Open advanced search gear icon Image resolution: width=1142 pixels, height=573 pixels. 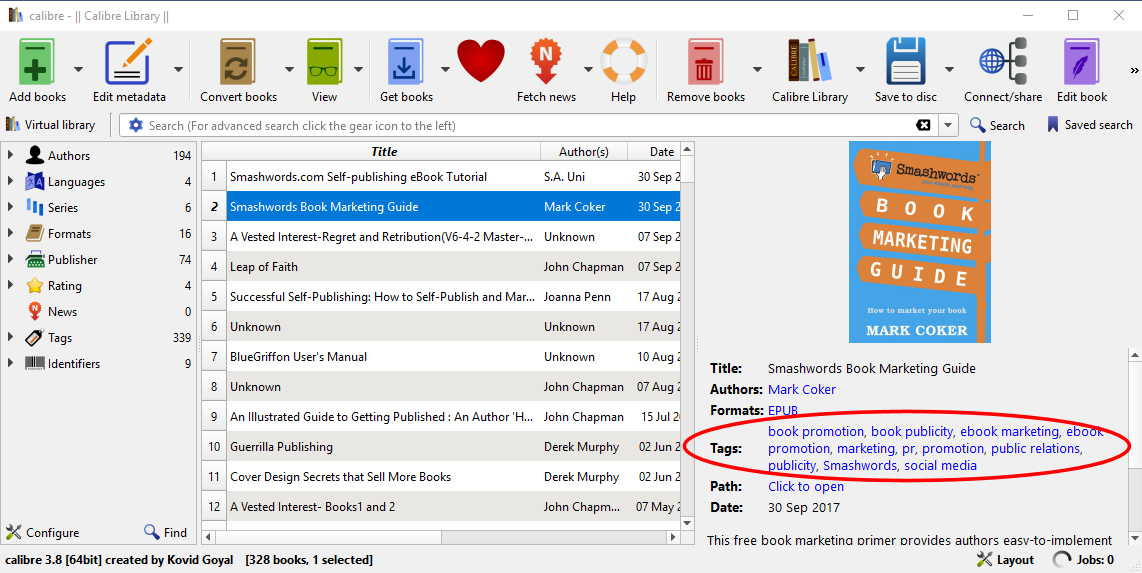pyautogui.click(x=136, y=125)
